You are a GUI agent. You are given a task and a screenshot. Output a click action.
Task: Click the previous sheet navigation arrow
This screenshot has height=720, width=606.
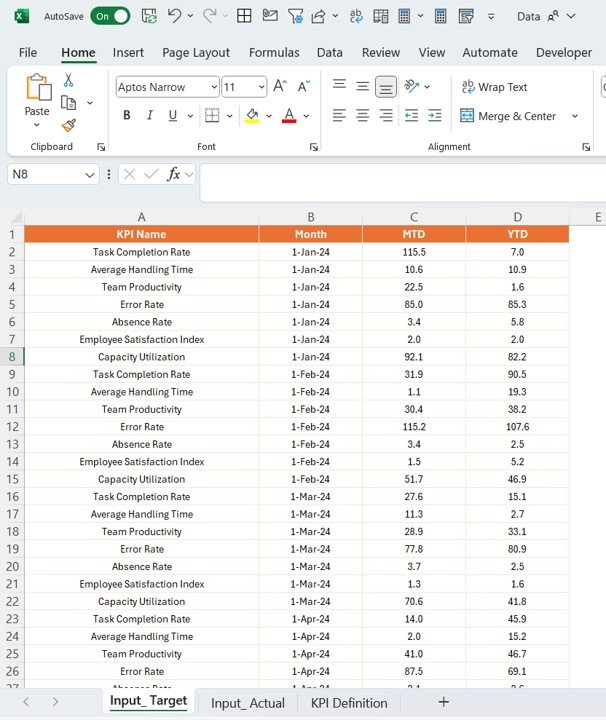26,702
